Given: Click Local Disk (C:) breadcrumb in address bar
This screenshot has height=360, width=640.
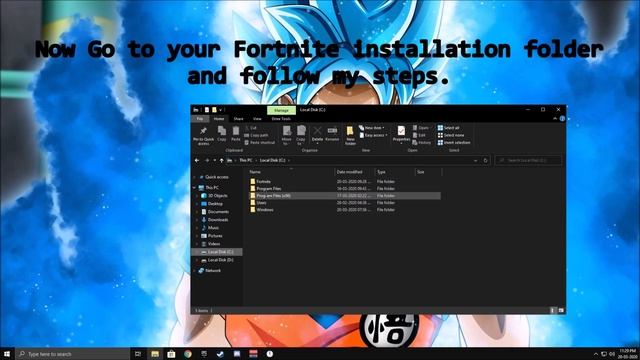Looking at the screenshot, I should pos(273,160).
